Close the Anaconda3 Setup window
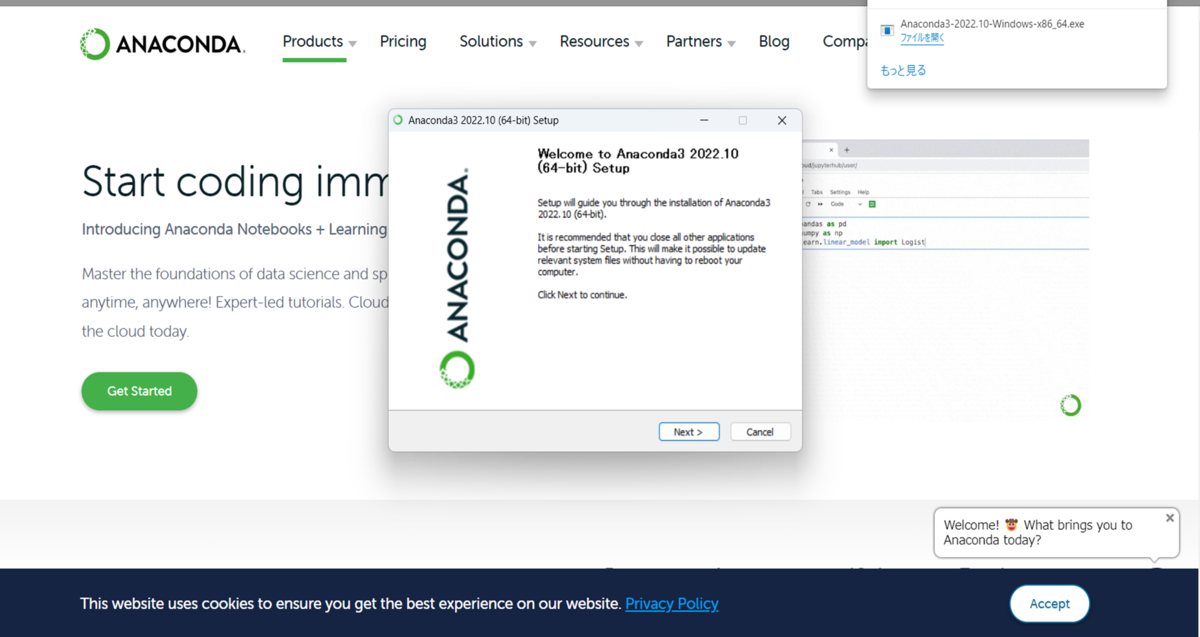Screen dimensions: 1200x637 click(782, 120)
